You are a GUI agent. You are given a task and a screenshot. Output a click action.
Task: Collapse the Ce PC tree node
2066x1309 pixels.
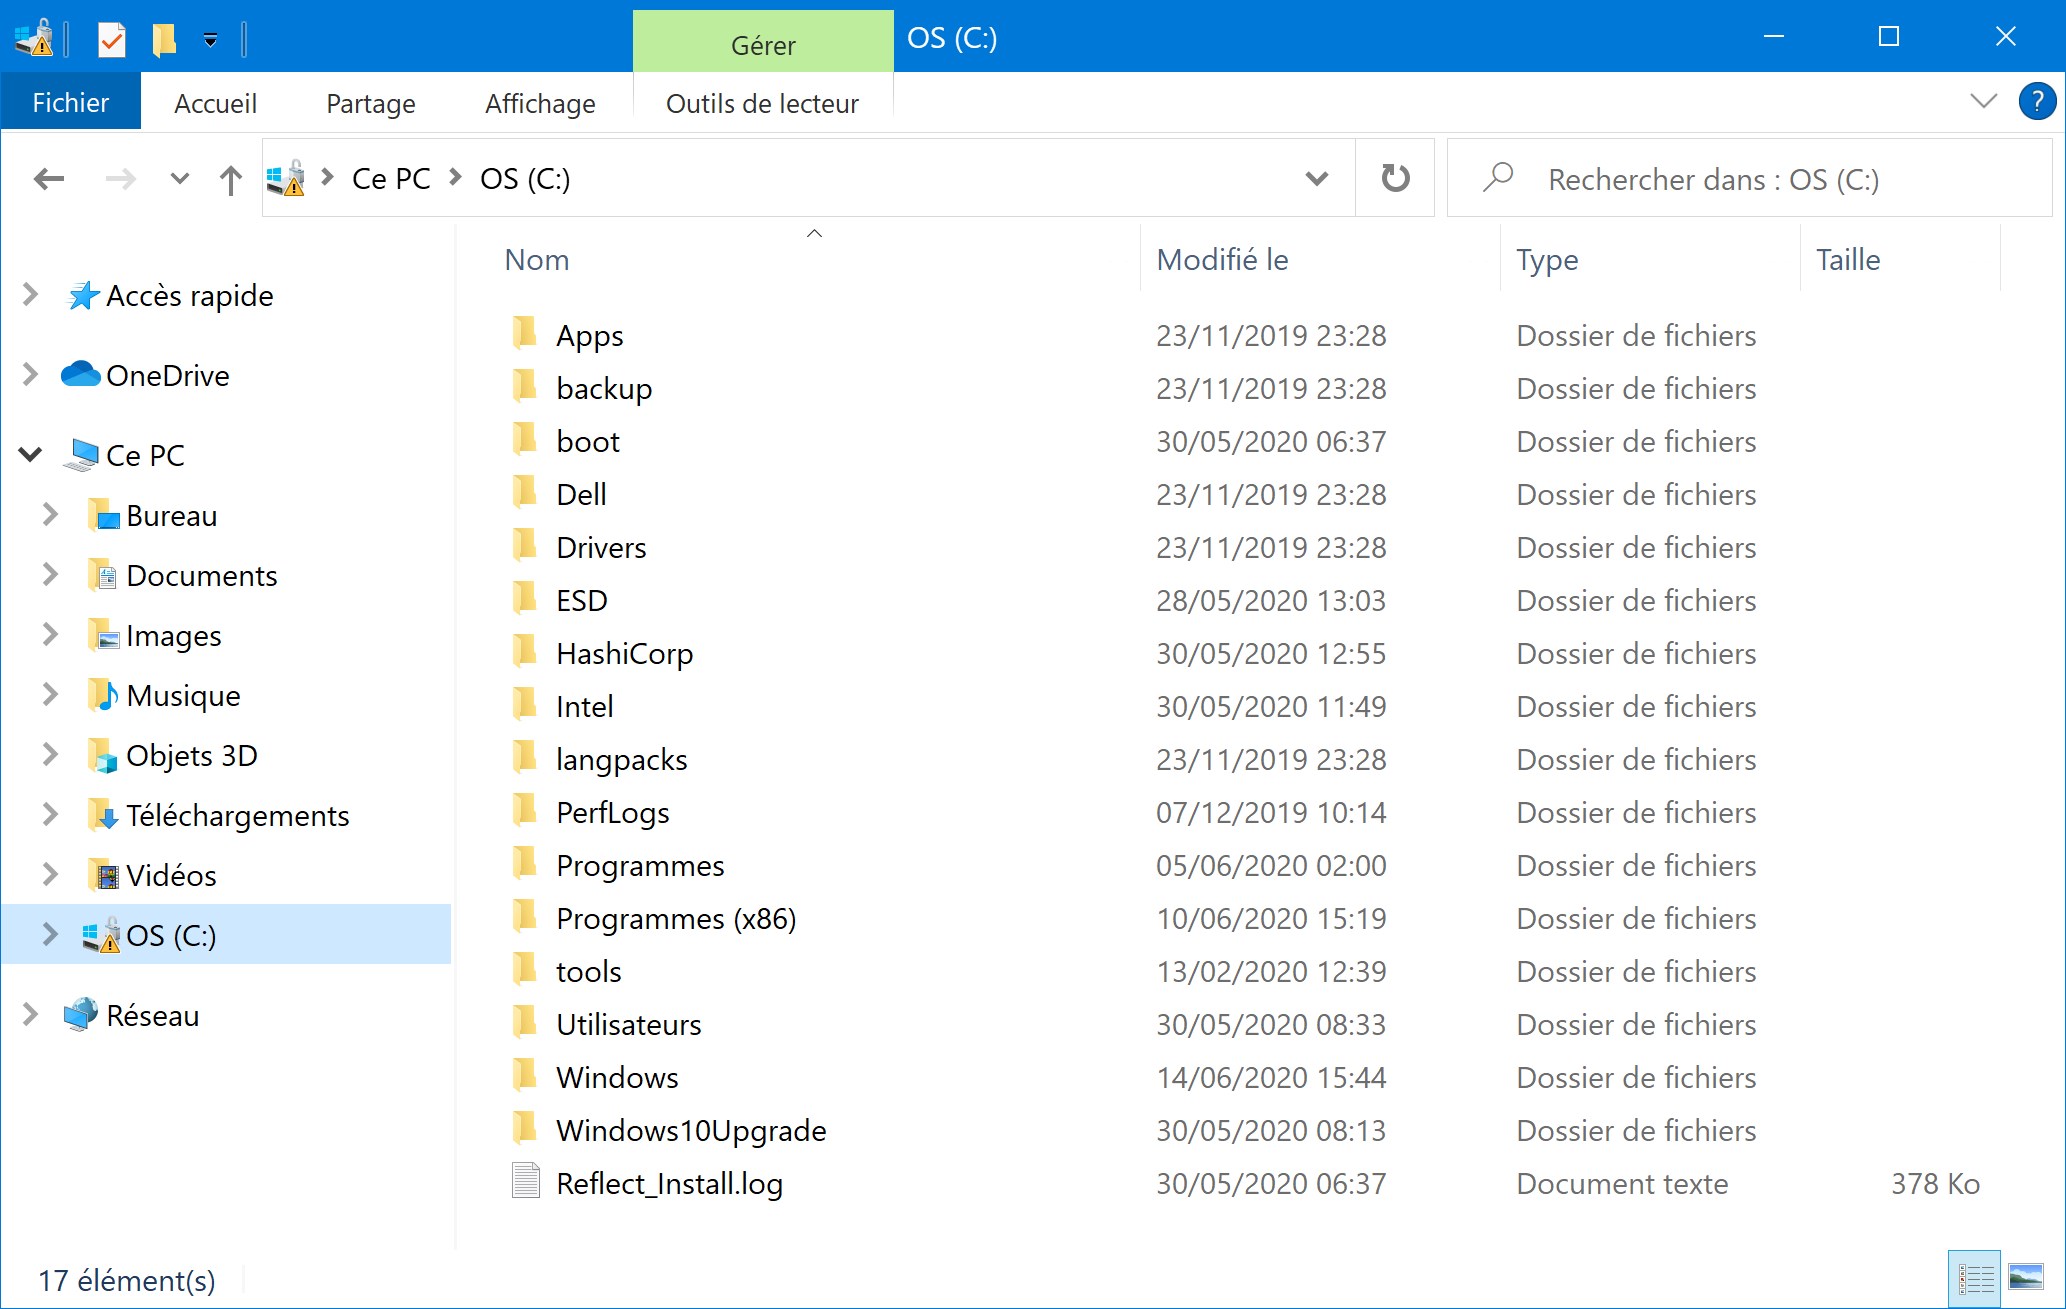click(x=30, y=455)
